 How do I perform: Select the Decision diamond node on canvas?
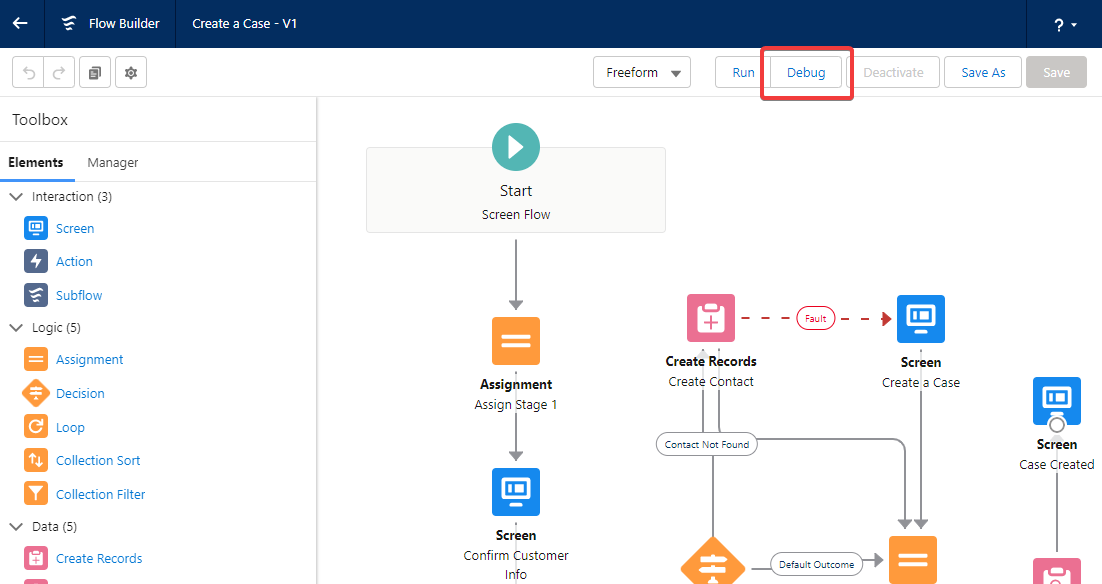(x=713, y=562)
